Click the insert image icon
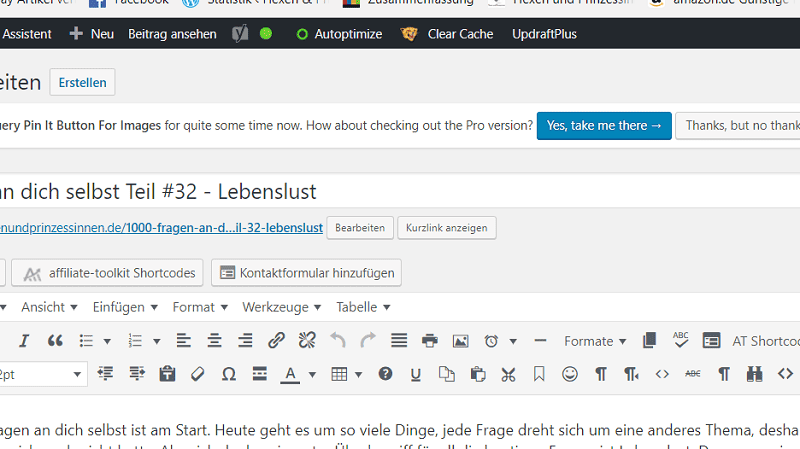 click(460, 341)
